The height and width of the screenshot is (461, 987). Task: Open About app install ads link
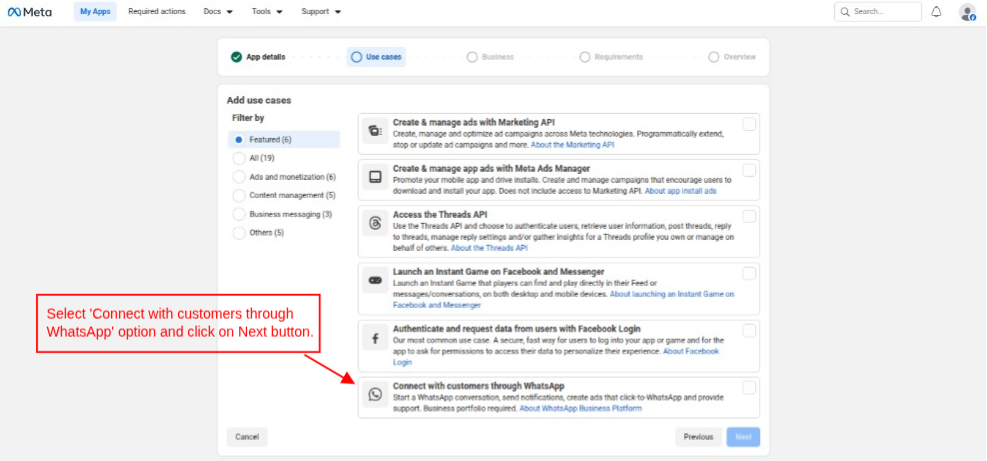click(x=680, y=191)
